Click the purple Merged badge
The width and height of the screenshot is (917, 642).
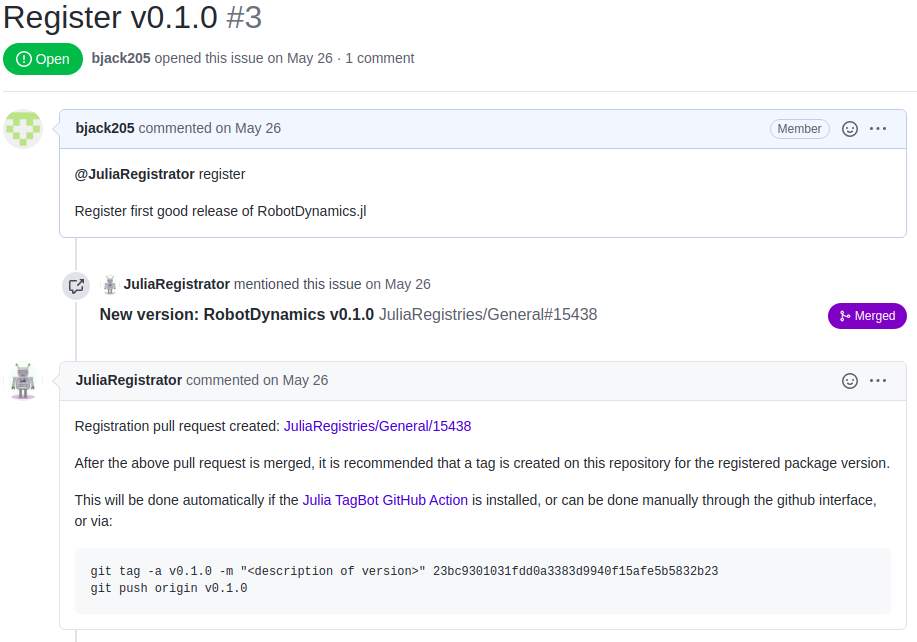point(867,316)
